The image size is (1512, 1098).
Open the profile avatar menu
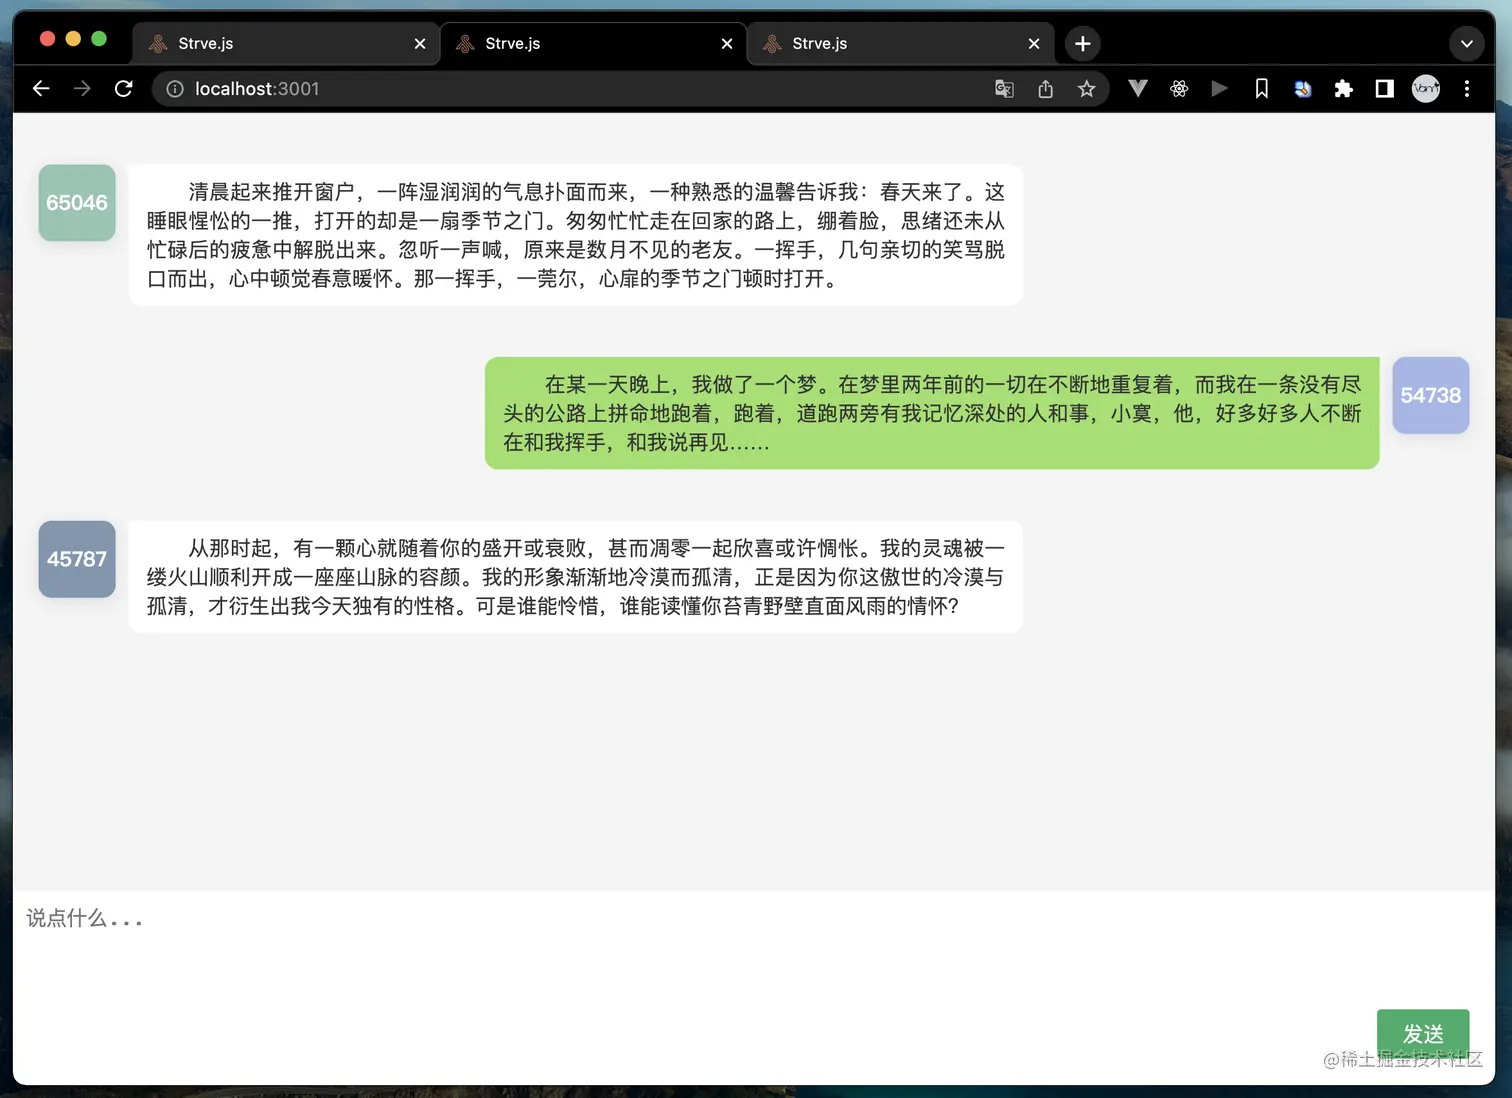(1426, 89)
